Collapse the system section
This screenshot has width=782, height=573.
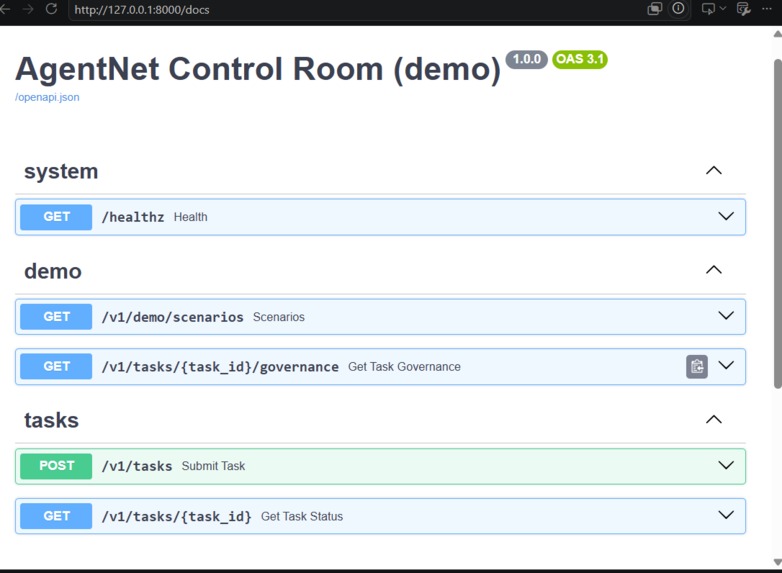coord(714,171)
